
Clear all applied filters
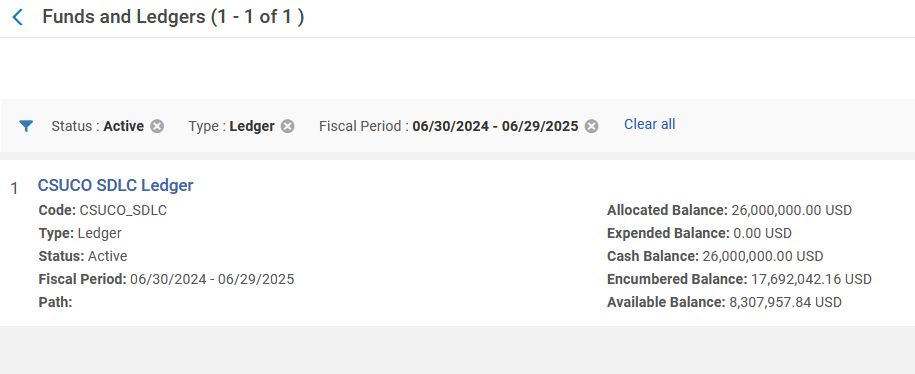(x=649, y=124)
